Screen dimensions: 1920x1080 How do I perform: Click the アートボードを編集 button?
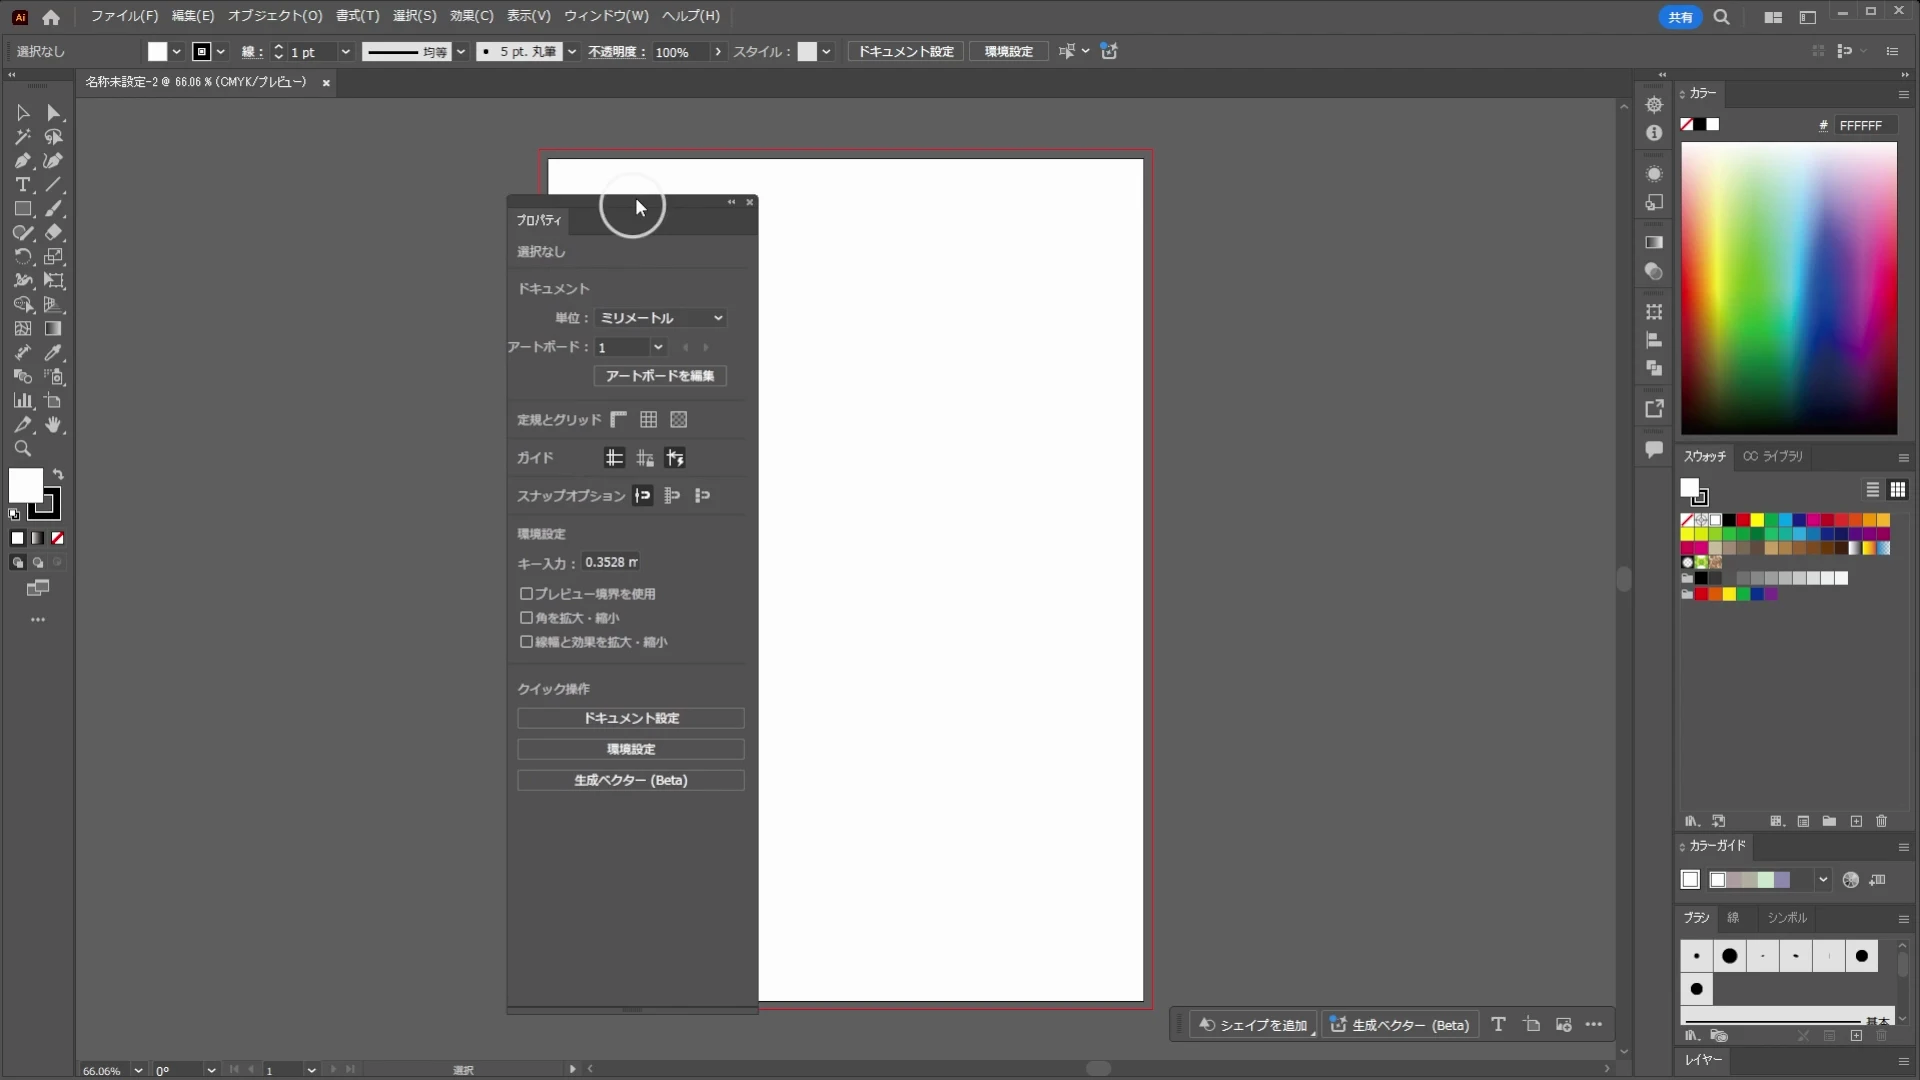point(660,376)
